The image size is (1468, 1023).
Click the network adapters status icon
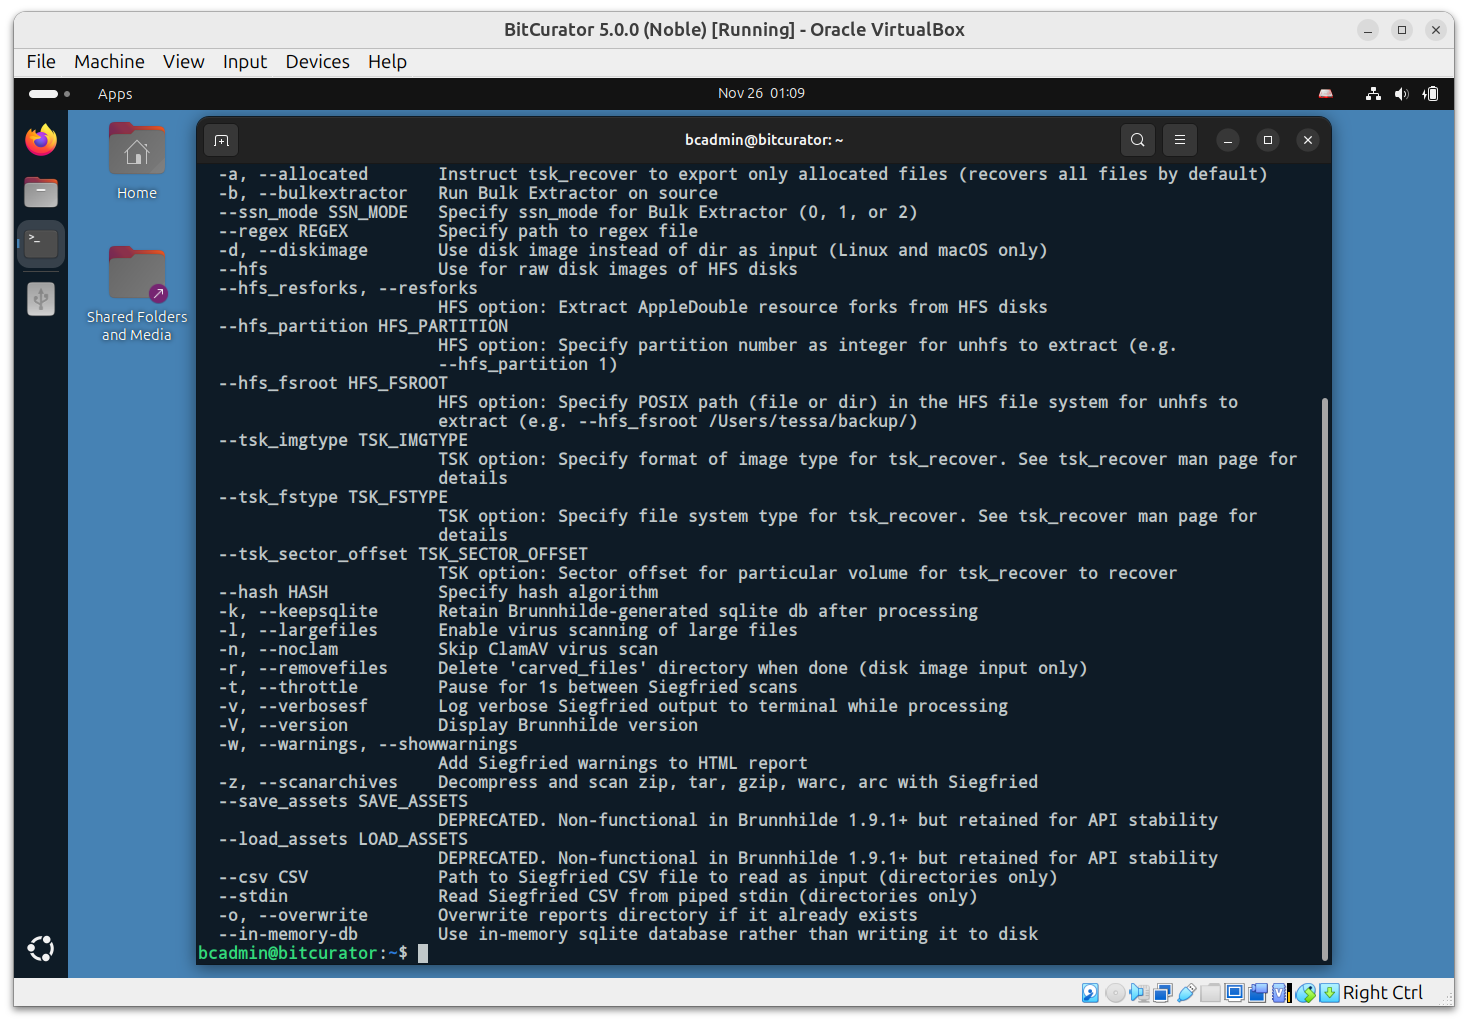pyautogui.click(x=1163, y=992)
